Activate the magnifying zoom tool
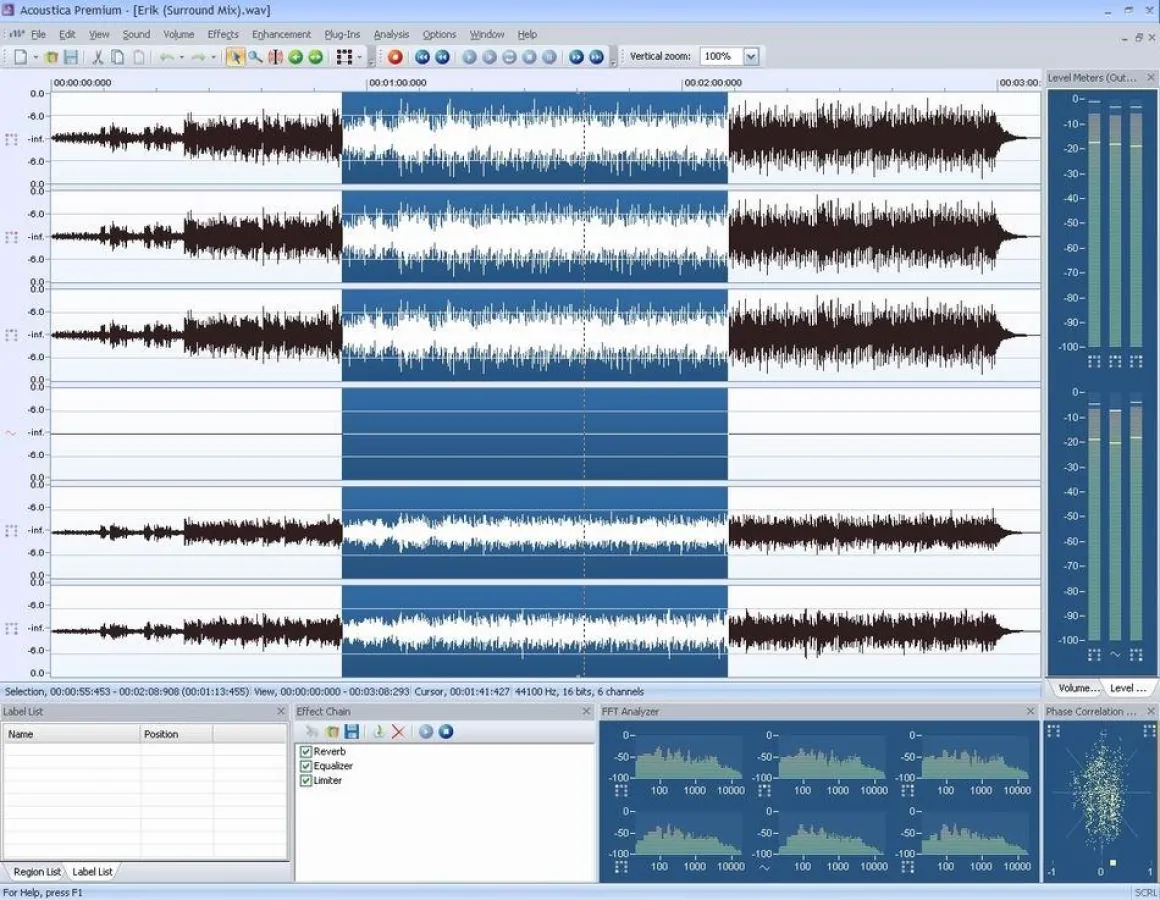 point(254,57)
